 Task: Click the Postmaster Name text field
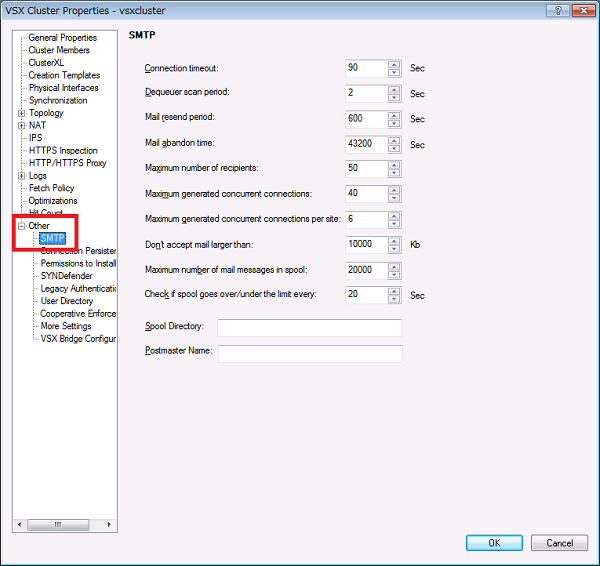(x=310, y=354)
